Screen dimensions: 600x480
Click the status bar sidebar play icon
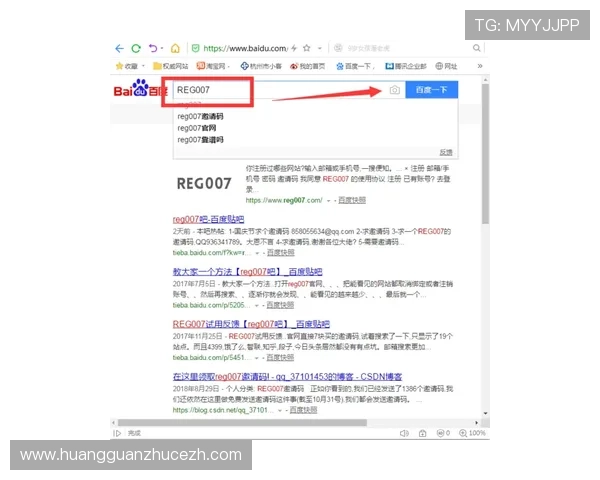pos(117,433)
